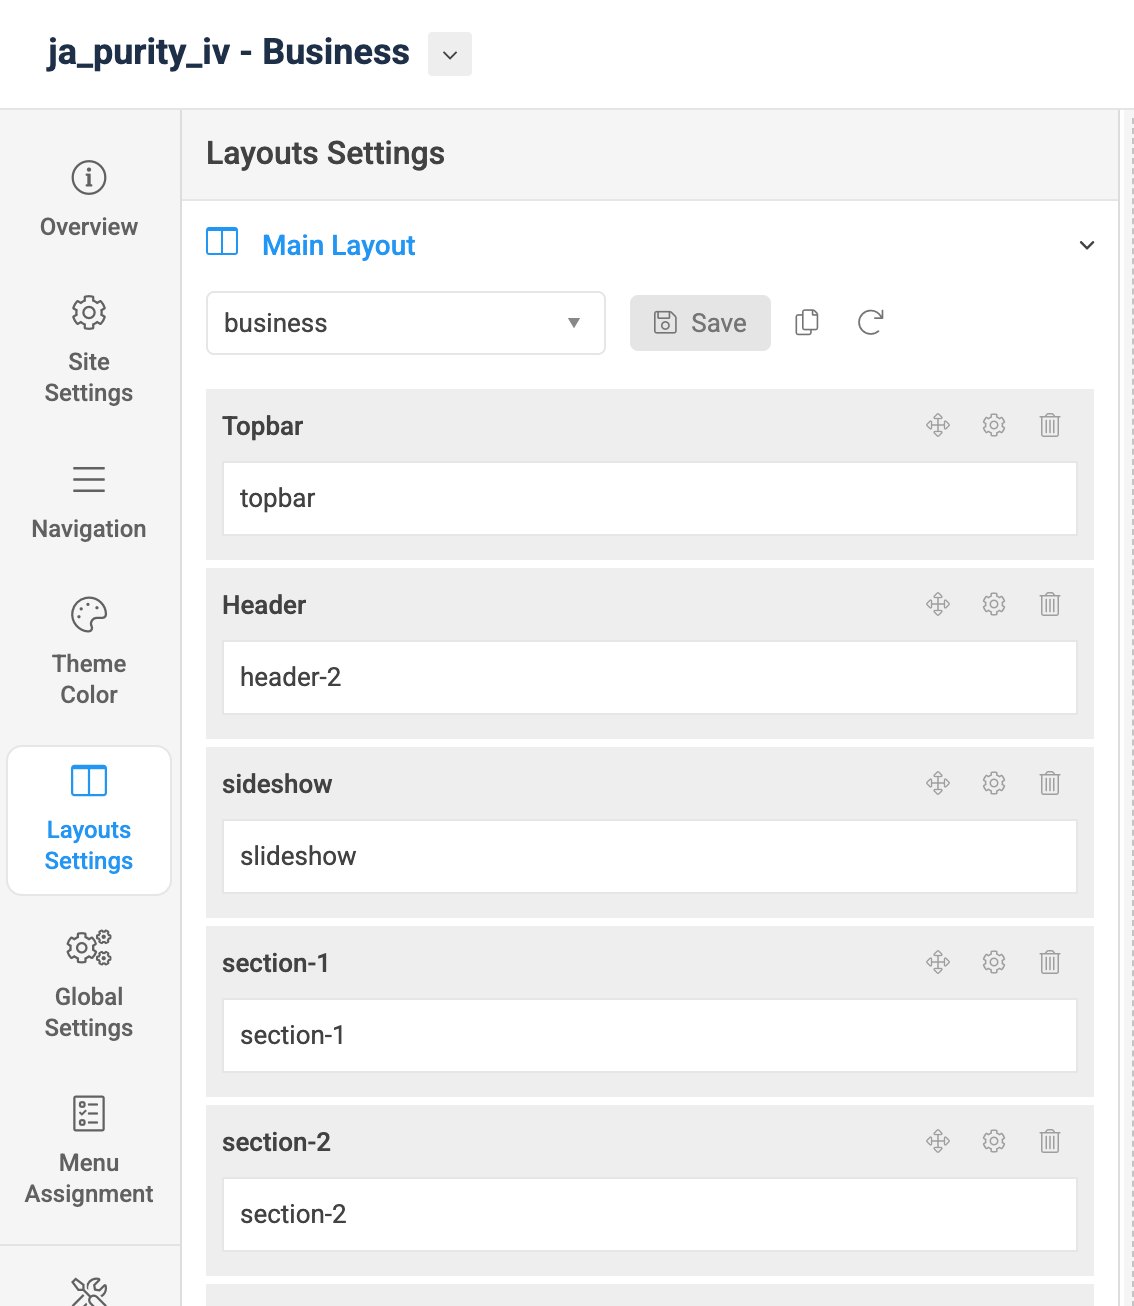Go to the Overview tab
1134x1306 pixels.
coord(89,200)
